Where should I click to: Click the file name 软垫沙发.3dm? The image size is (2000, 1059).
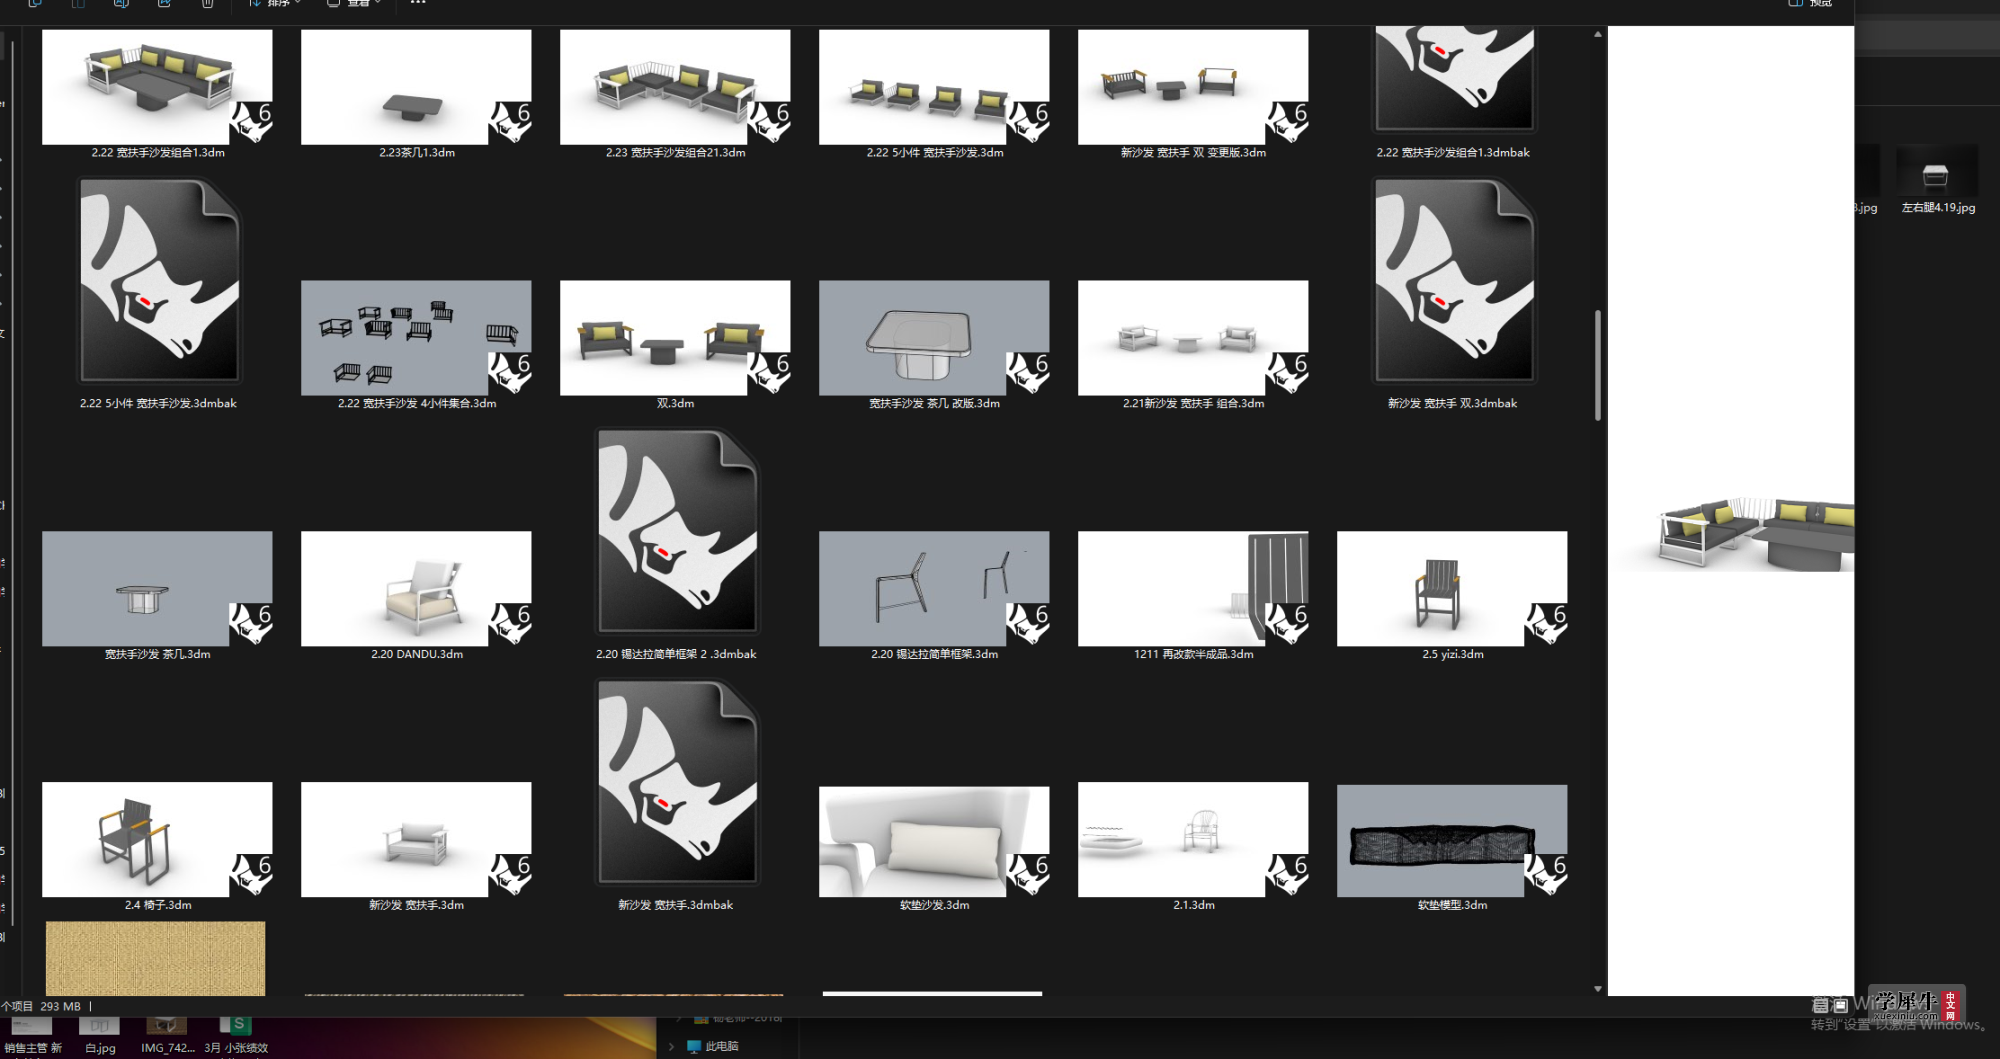pyautogui.click(x=934, y=905)
